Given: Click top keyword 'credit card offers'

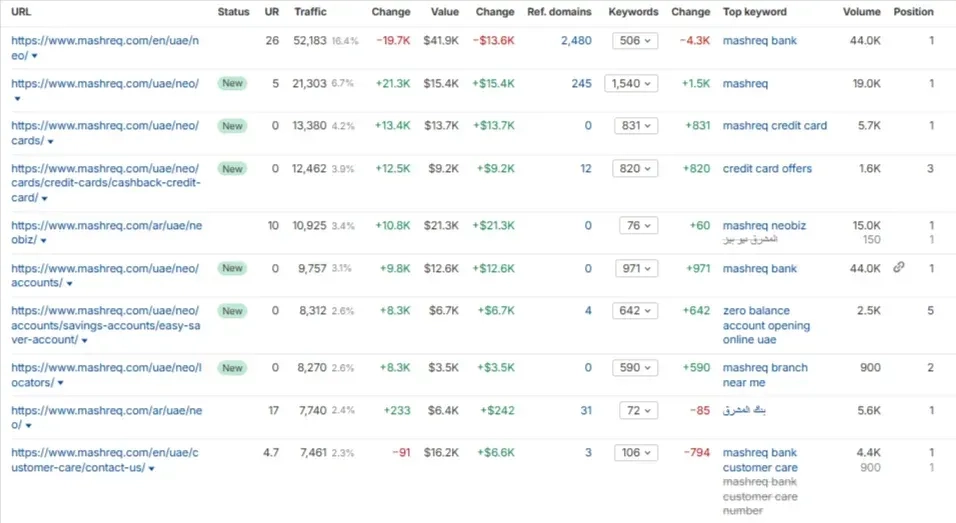Looking at the screenshot, I should click(767, 168).
